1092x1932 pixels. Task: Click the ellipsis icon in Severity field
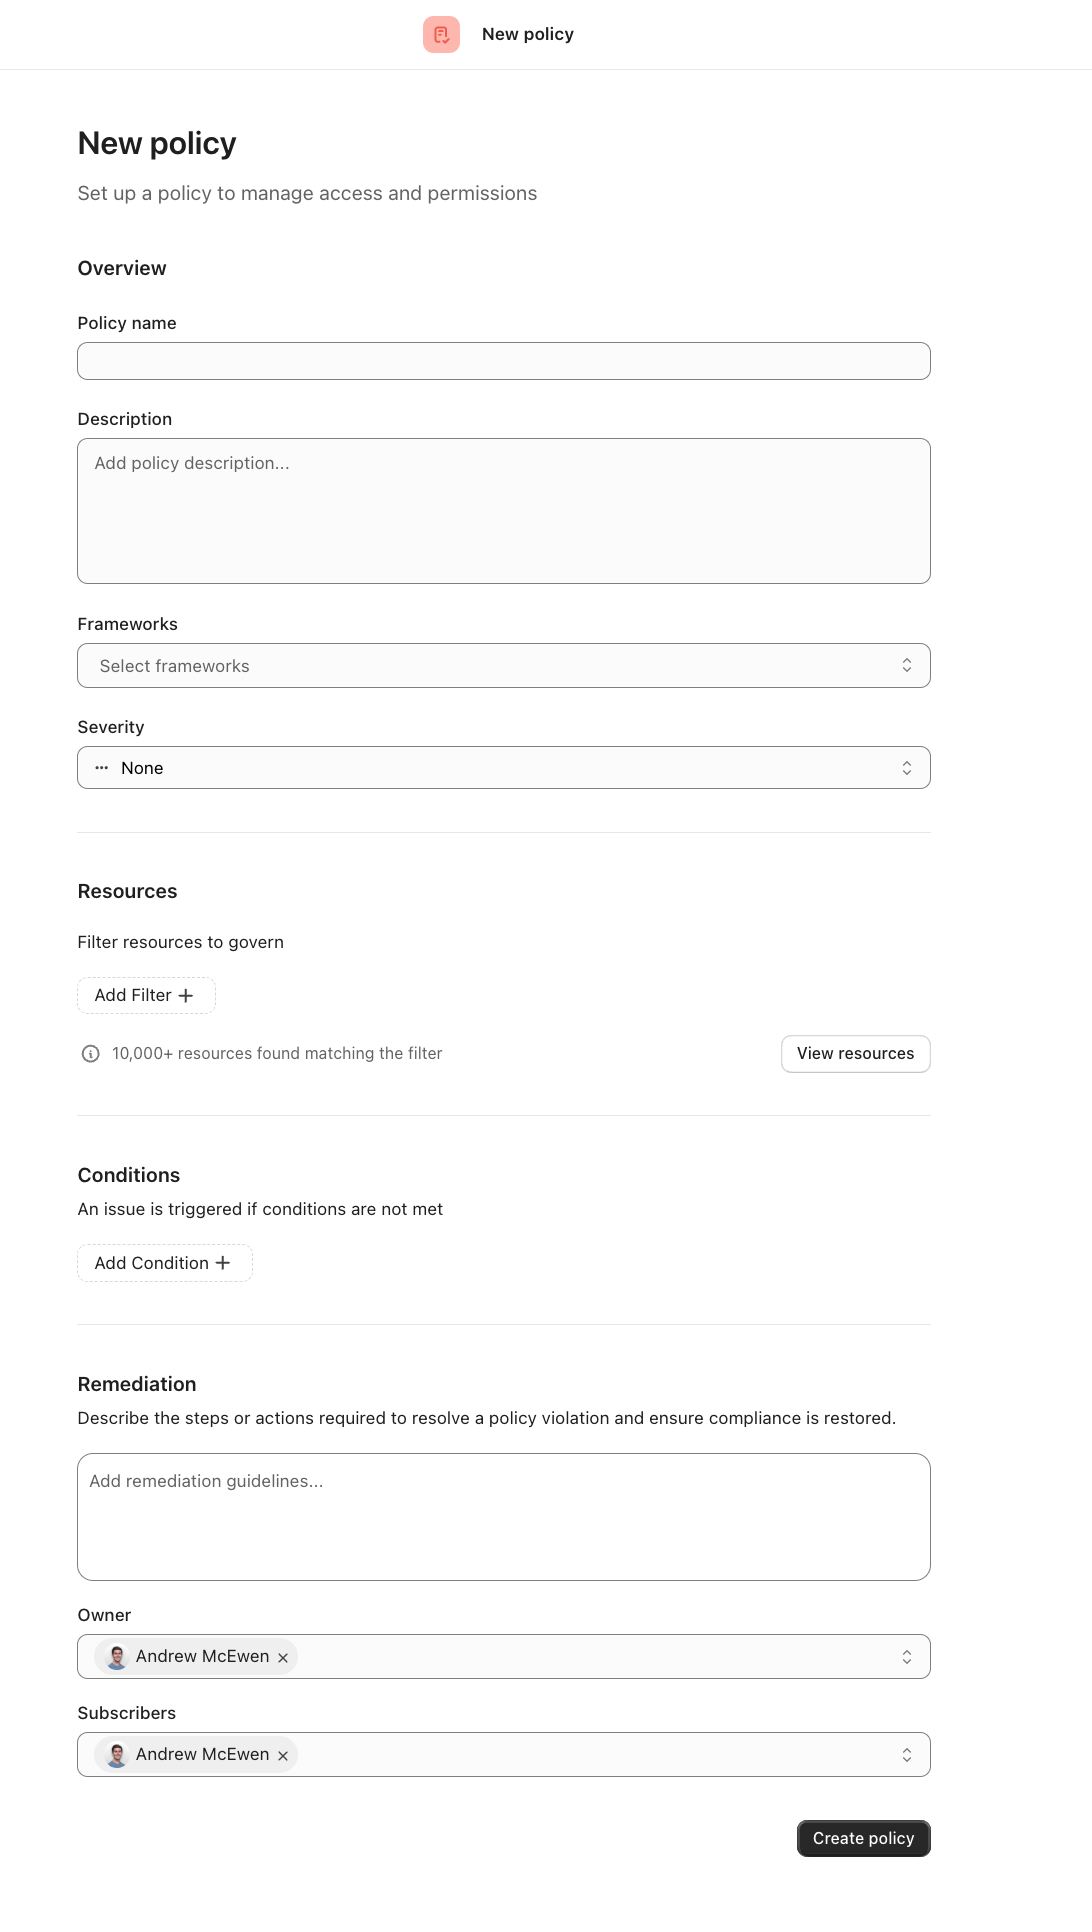(x=102, y=768)
